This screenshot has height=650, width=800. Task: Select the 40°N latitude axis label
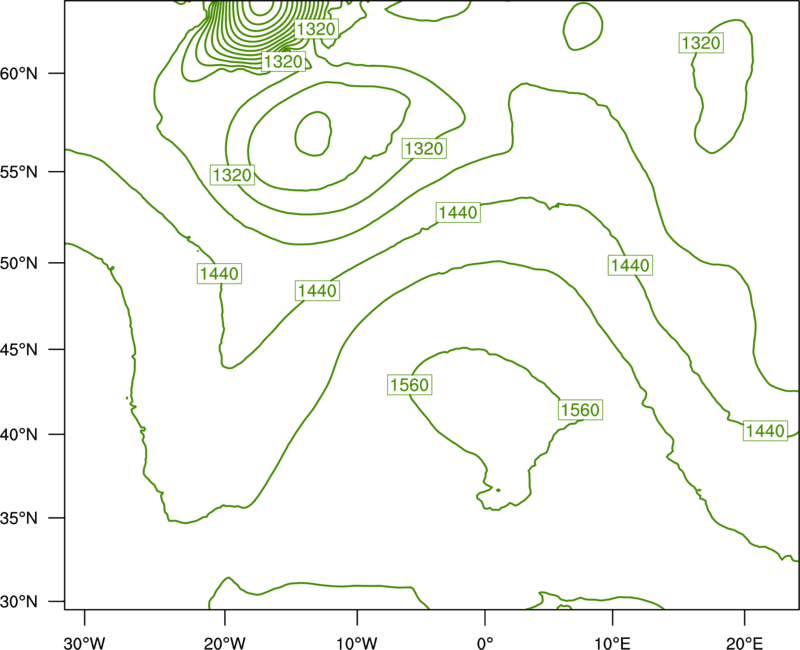19,434
